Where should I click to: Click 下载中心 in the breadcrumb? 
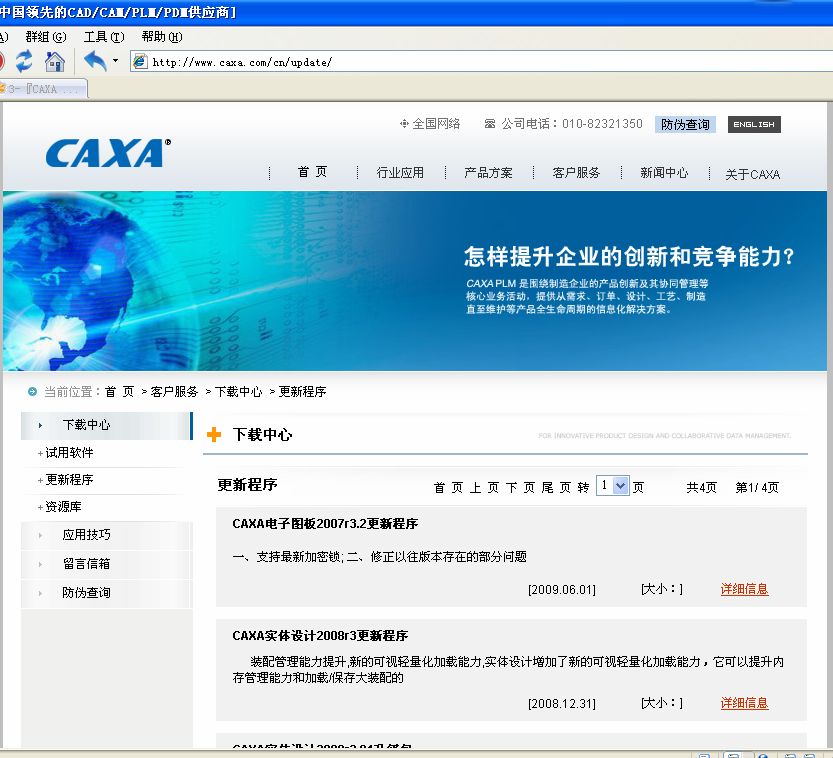coord(239,391)
